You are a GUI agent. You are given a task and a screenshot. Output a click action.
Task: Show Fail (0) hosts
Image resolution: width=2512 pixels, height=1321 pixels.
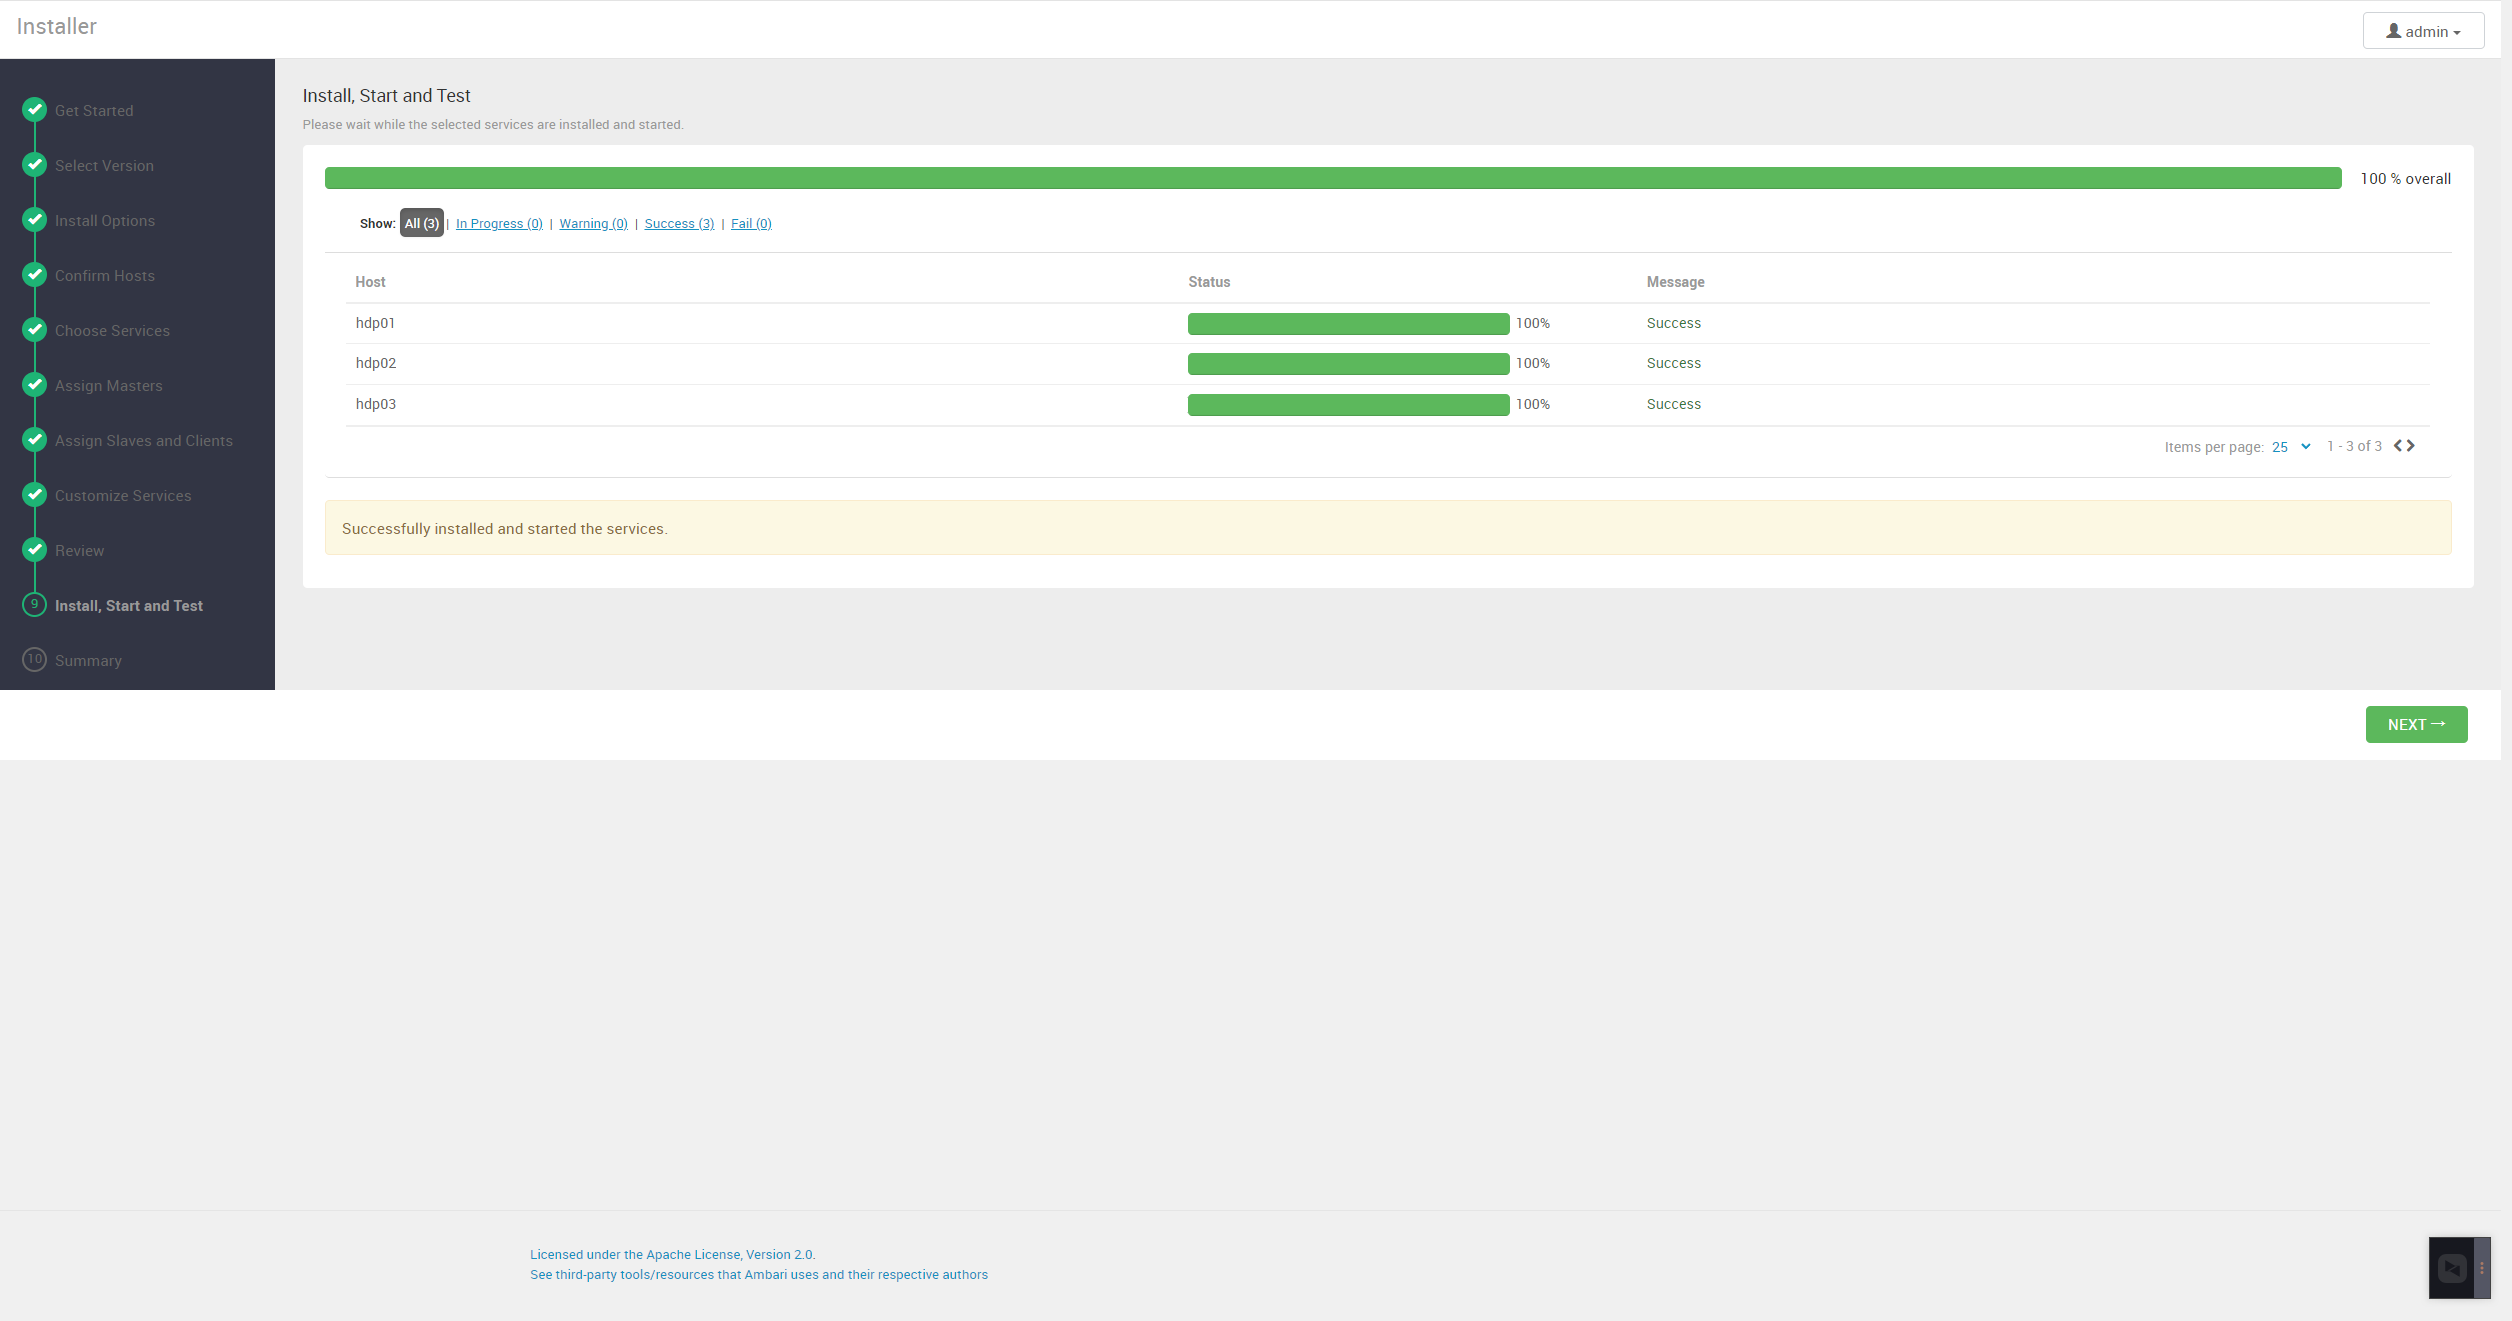coord(751,223)
